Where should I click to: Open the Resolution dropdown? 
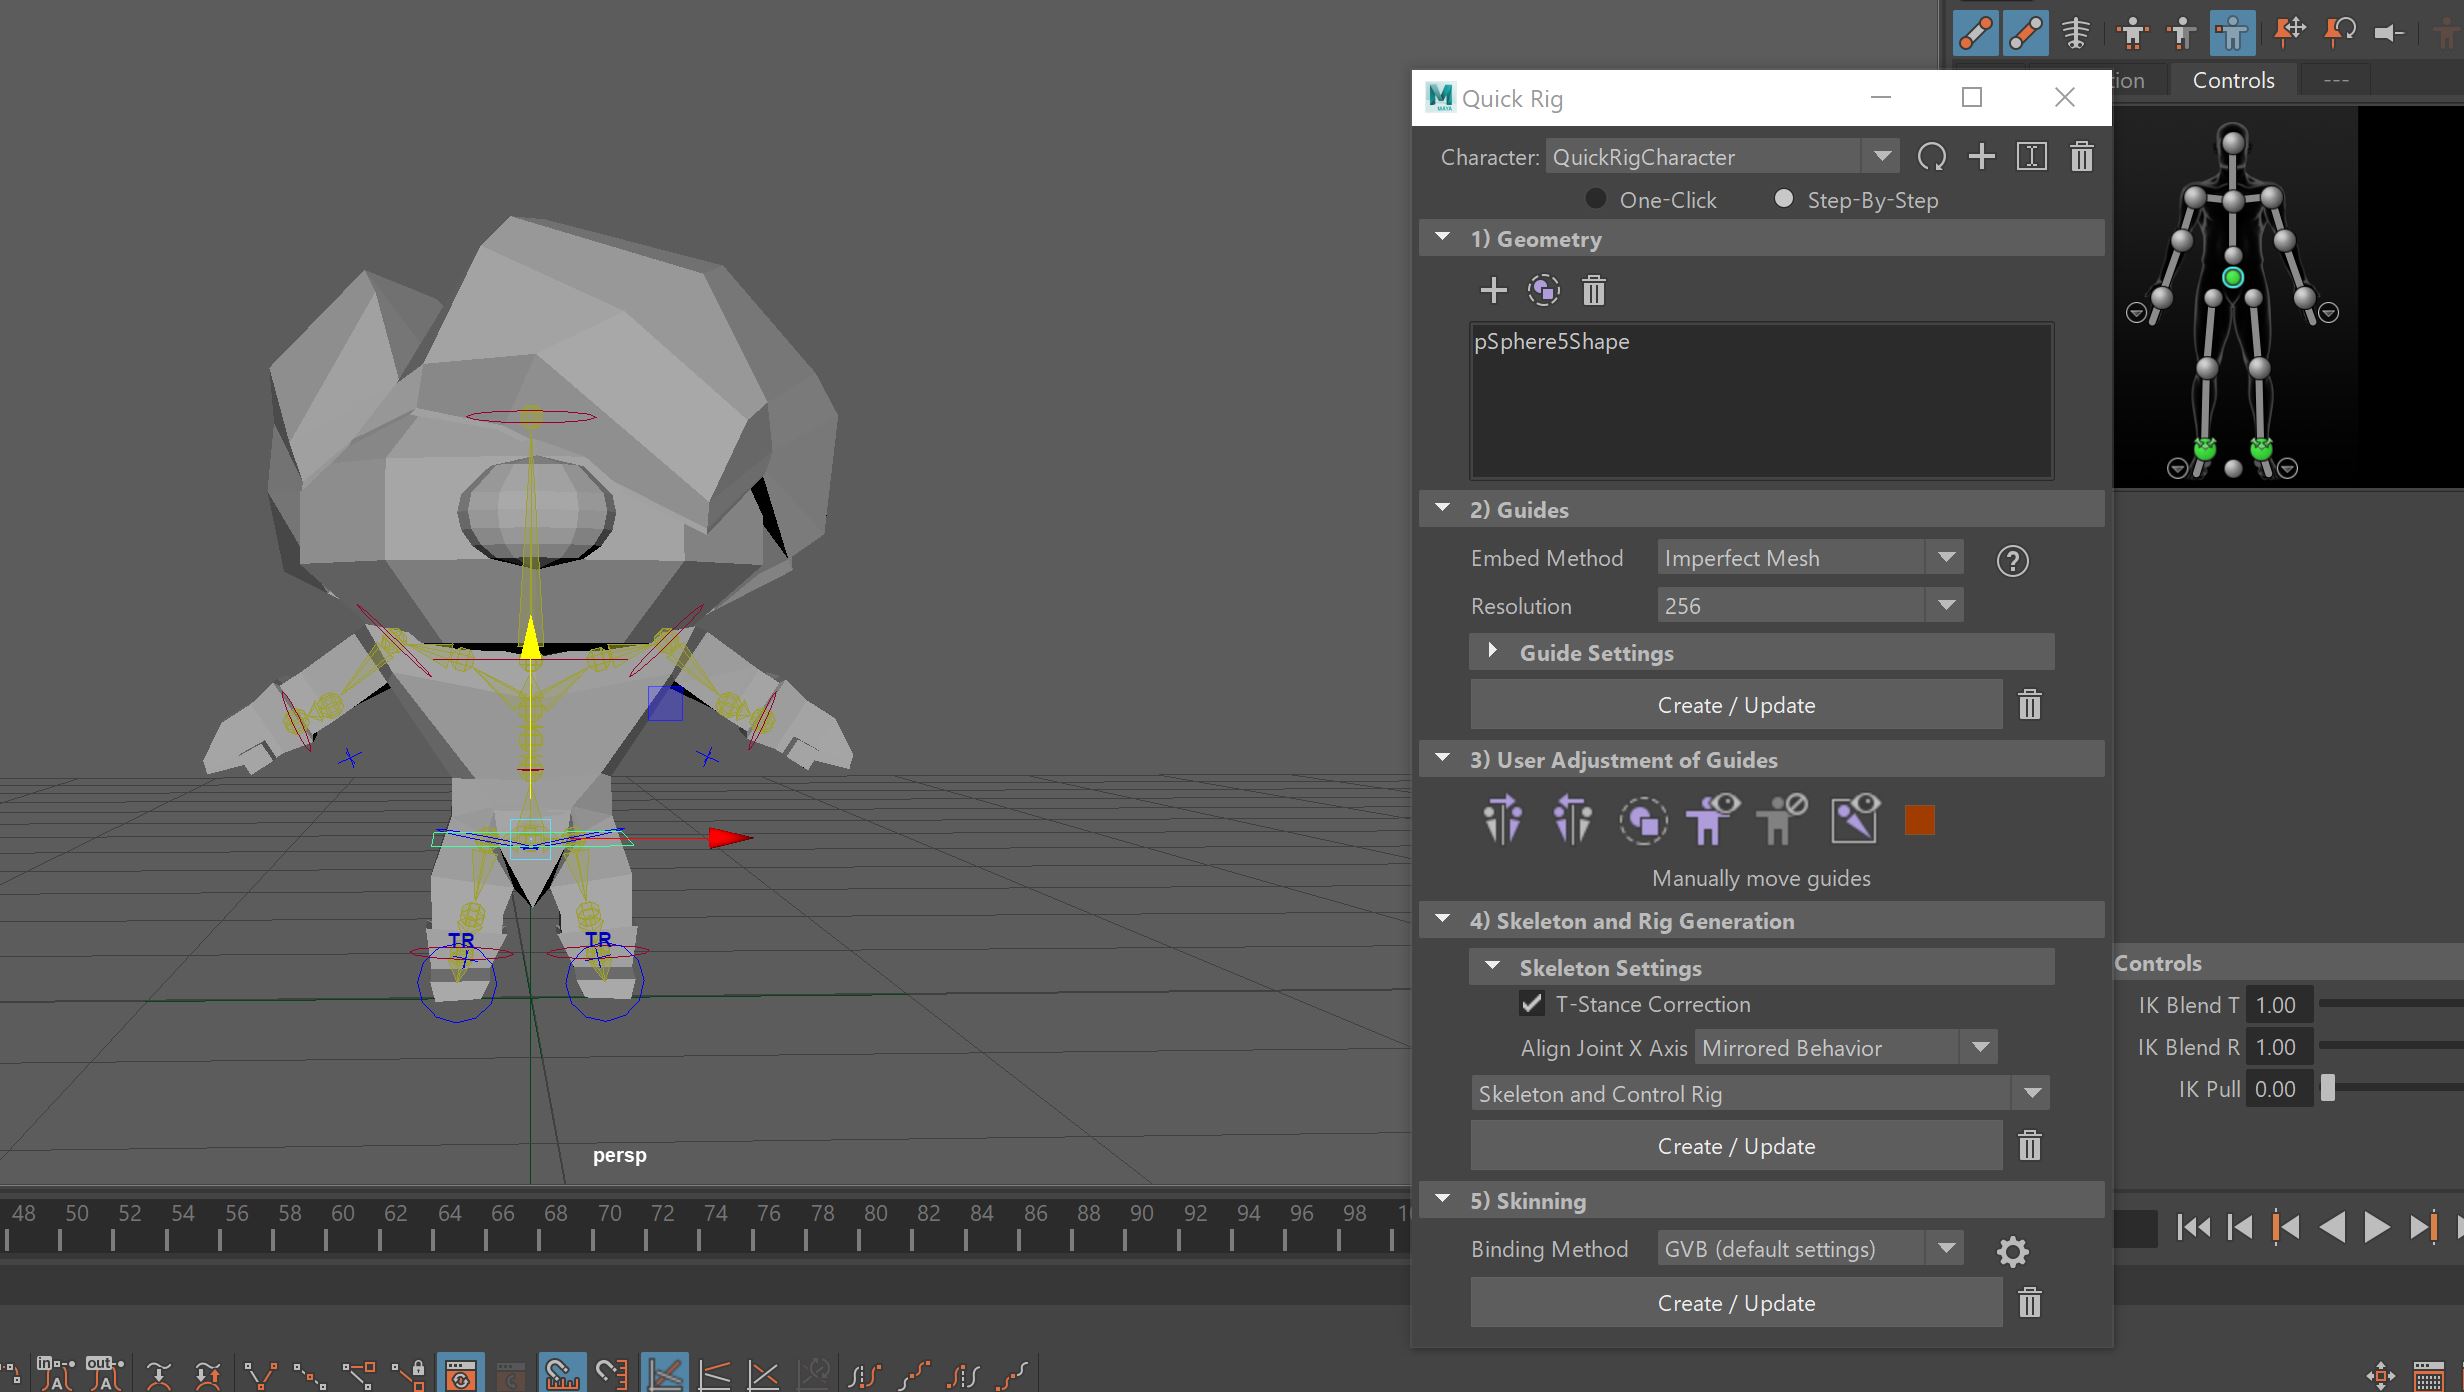[1944, 605]
